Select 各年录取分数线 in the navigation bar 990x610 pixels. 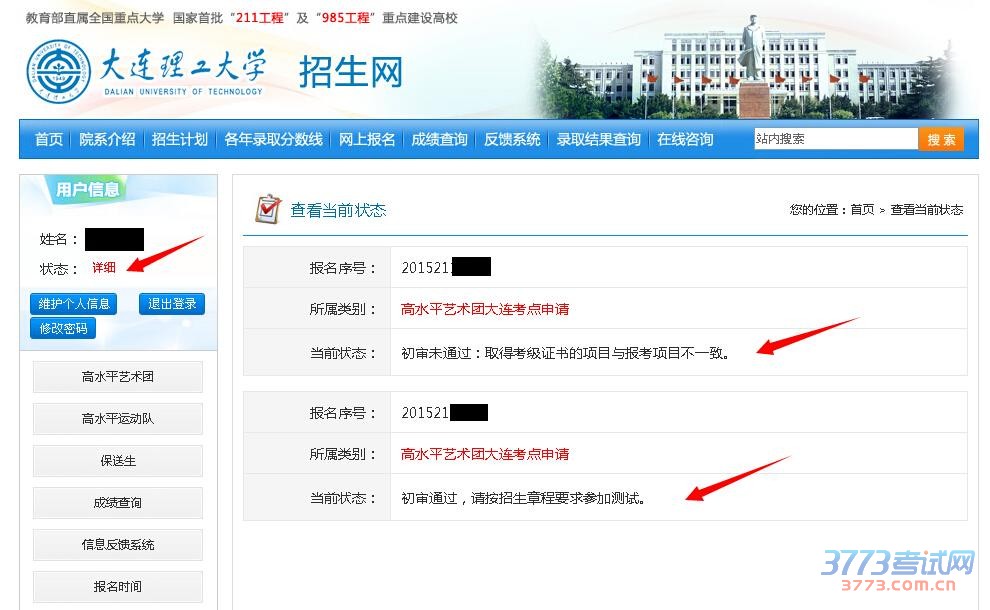273,140
